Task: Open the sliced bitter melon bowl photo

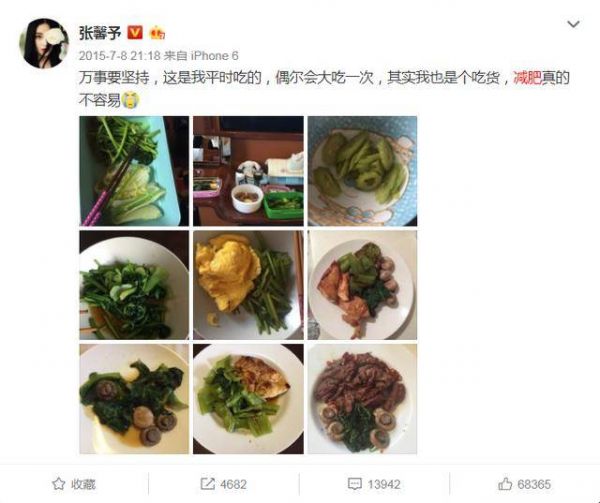Action: 362,171
